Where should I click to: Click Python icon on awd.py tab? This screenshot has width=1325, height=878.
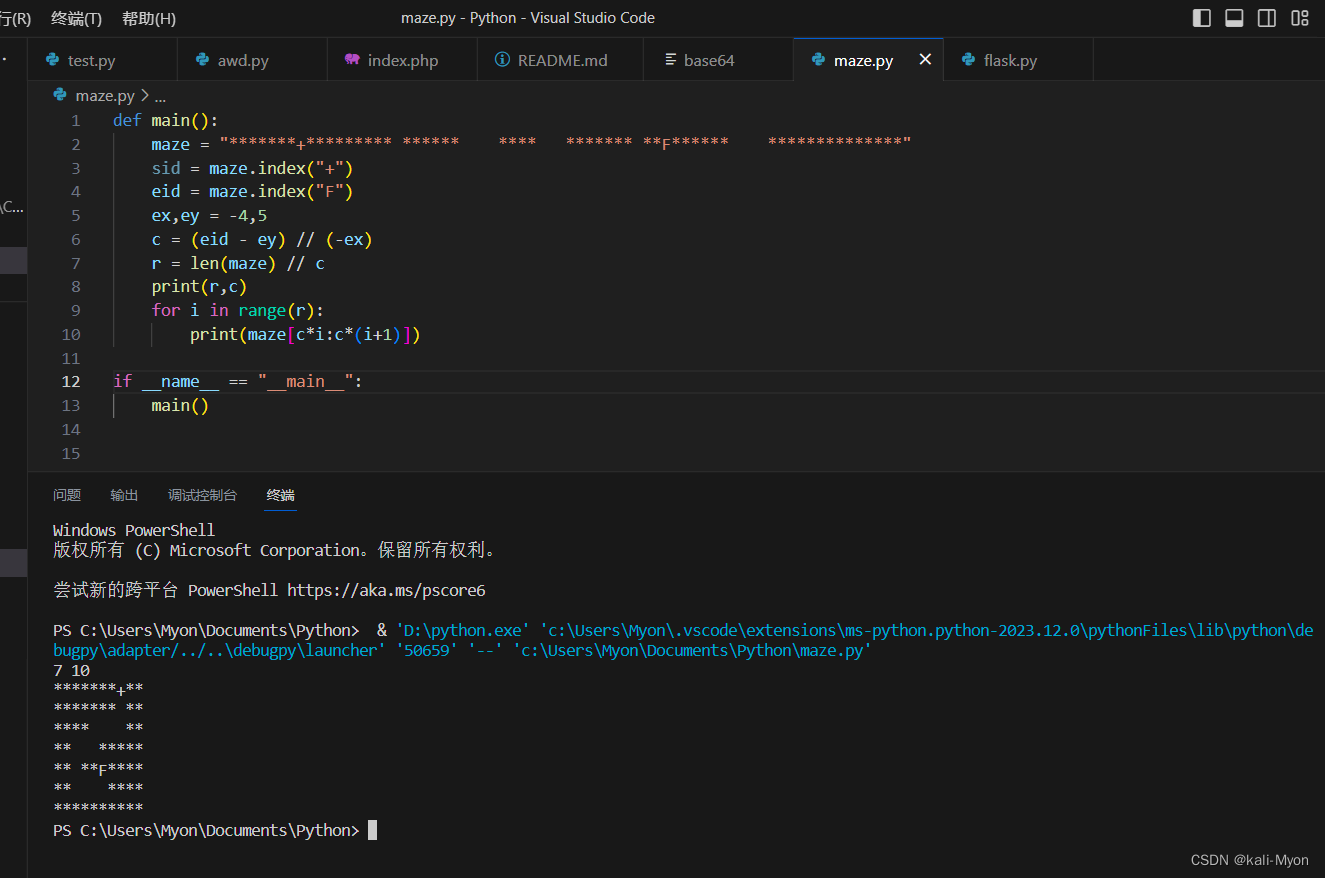pyautogui.click(x=203, y=60)
